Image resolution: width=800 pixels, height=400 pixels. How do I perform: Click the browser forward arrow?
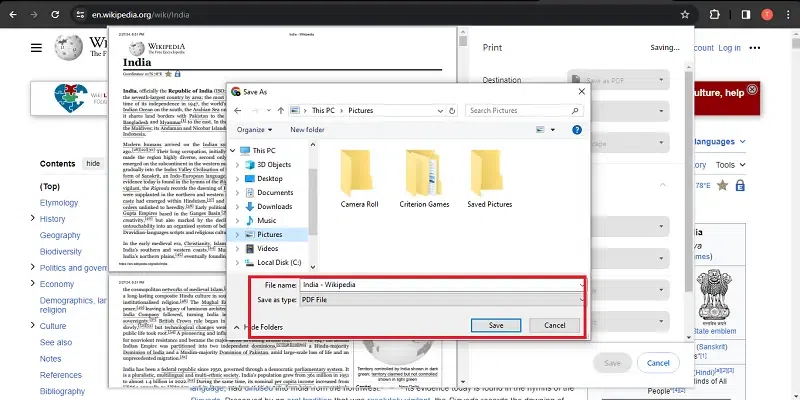[34, 15]
